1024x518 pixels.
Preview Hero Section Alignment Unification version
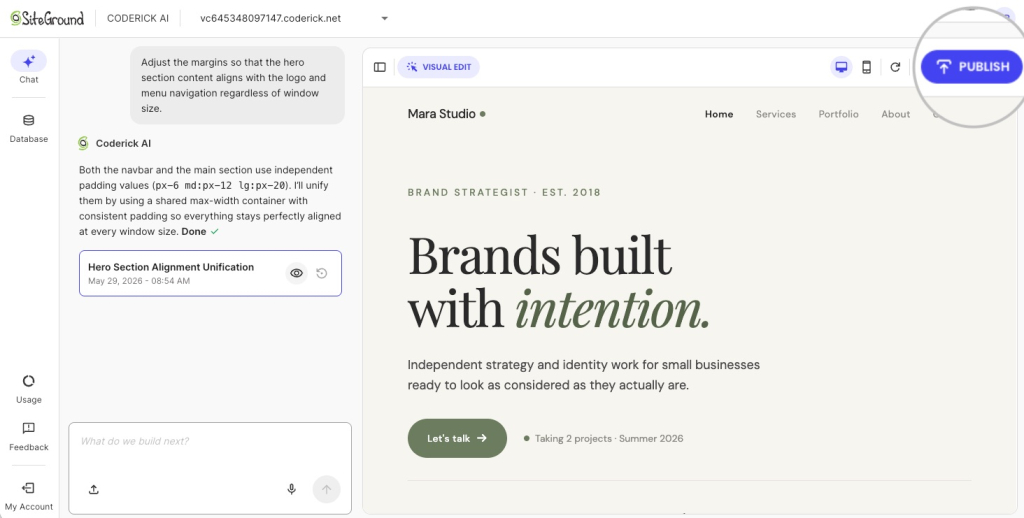(x=296, y=273)
